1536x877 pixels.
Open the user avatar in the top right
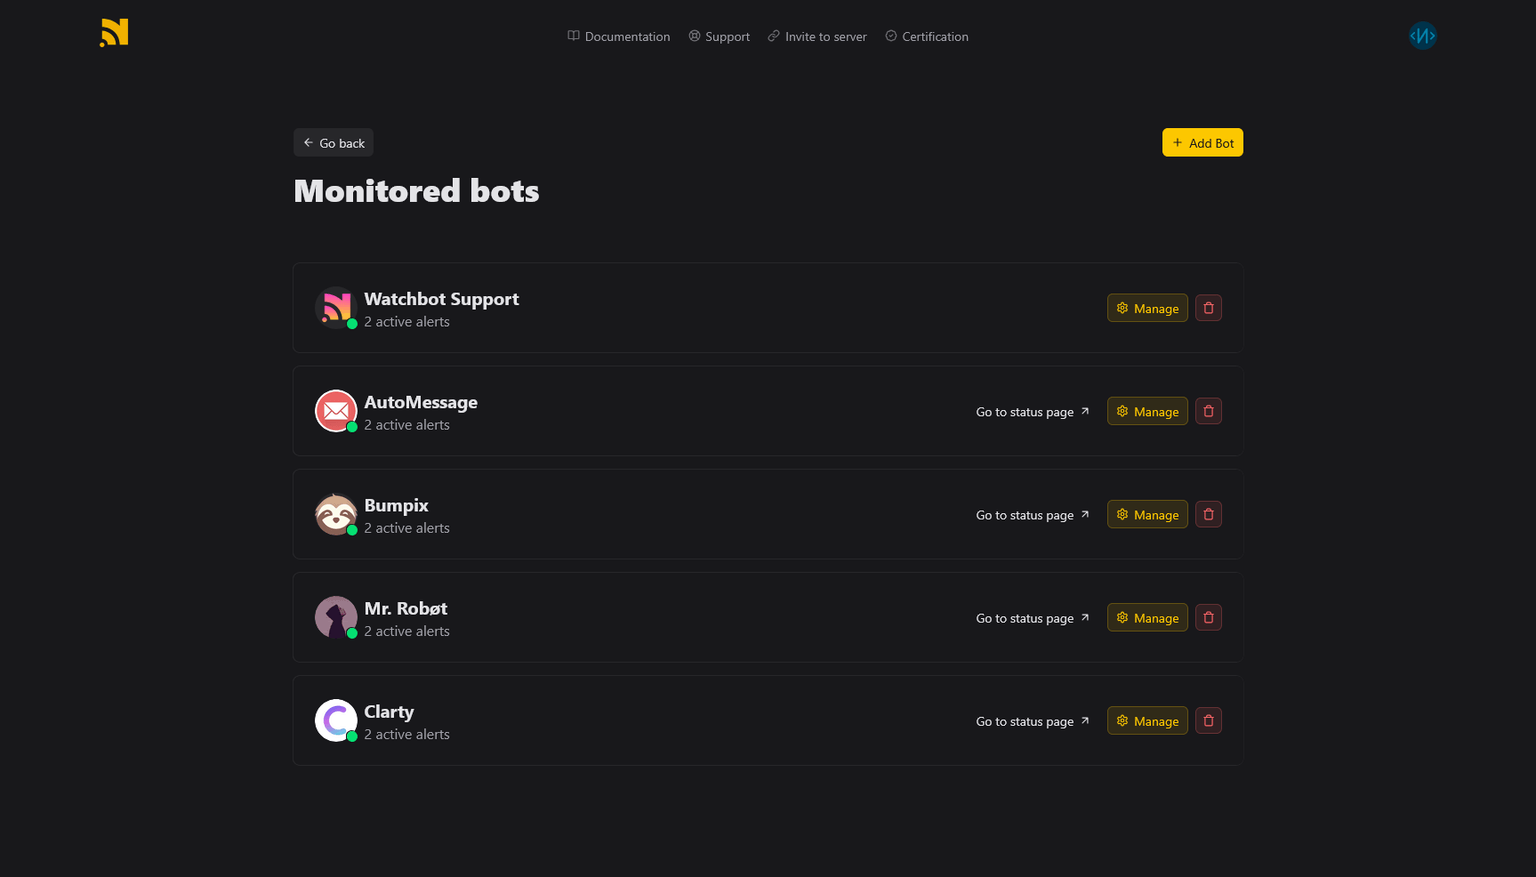1422,36
